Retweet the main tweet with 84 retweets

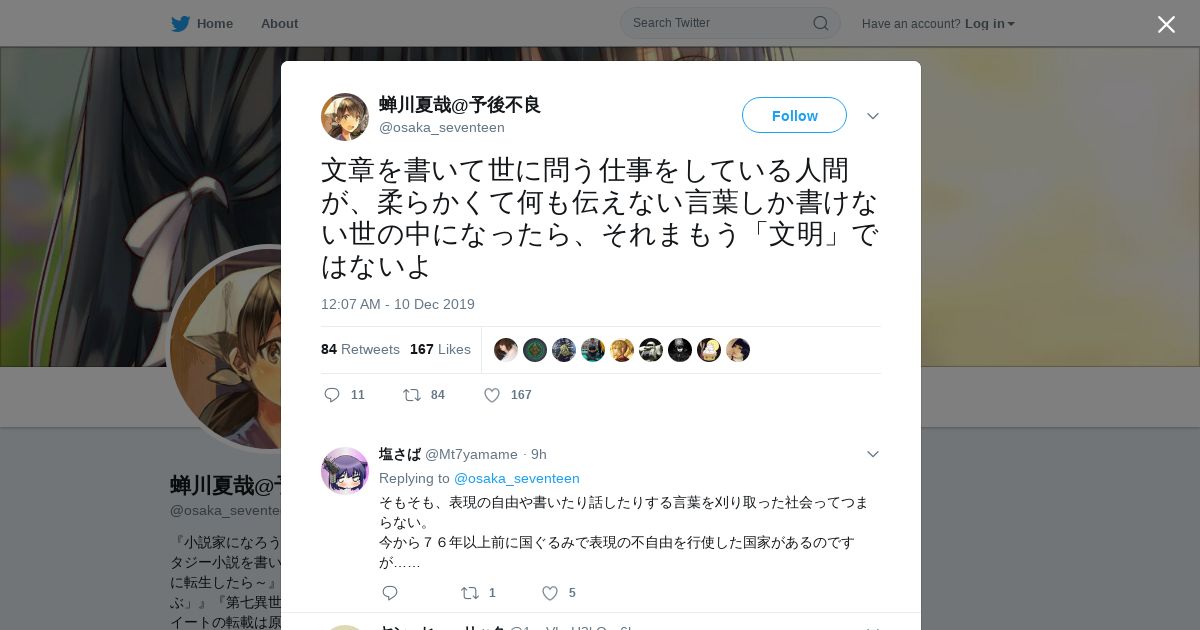click(x=411, y=395)
